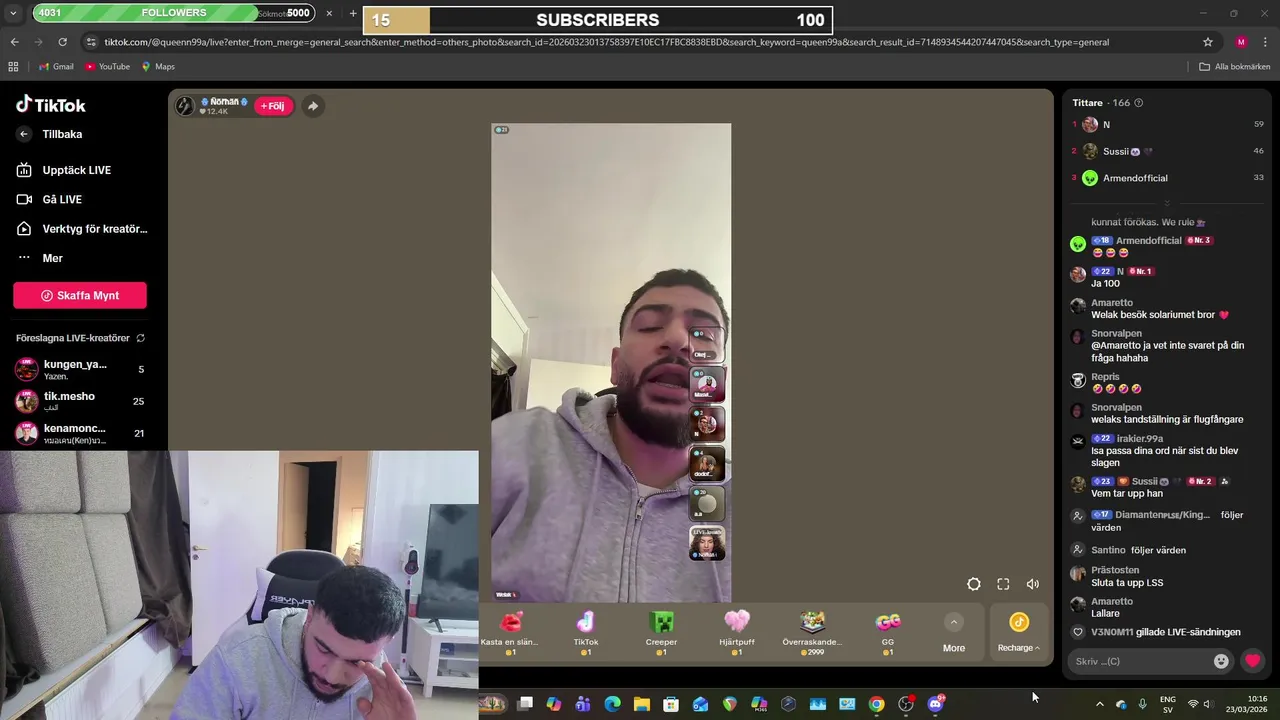This screenshot has height=720, width=1280.
Task: Send the GG gift
Action: coord(888,633)
